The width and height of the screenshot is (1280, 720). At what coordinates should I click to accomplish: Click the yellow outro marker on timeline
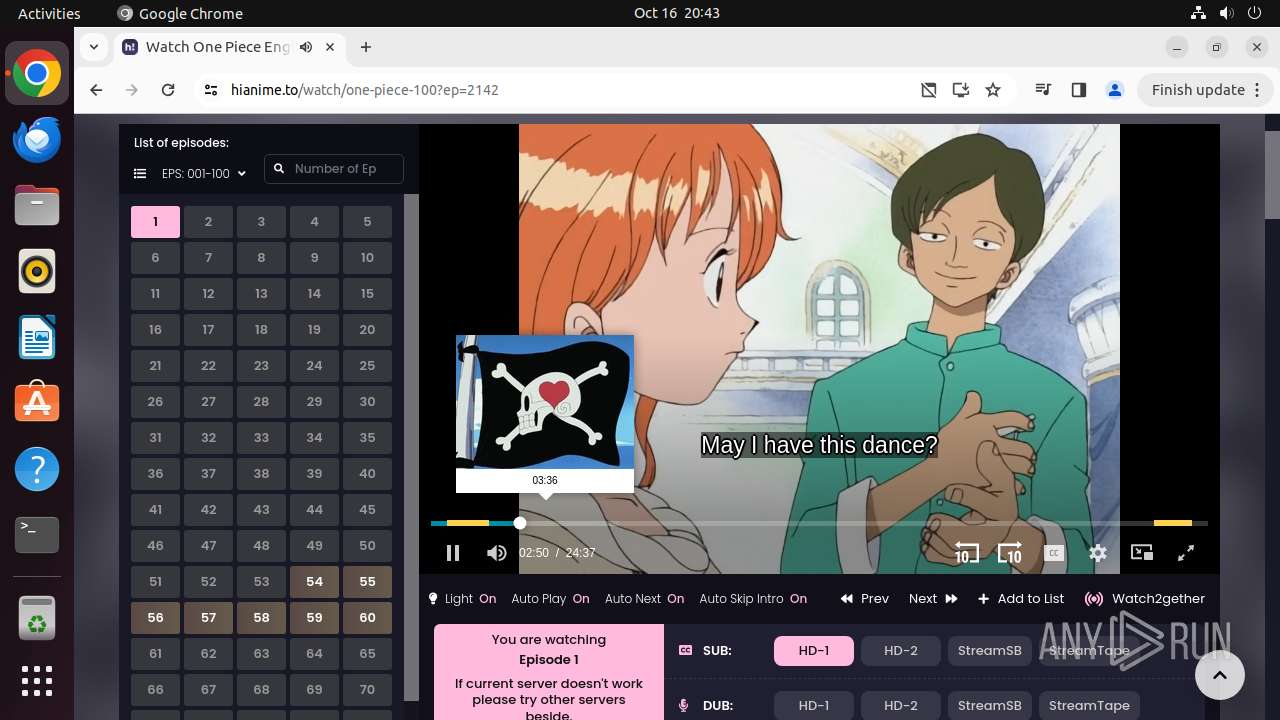click(x=1172, y=523)
